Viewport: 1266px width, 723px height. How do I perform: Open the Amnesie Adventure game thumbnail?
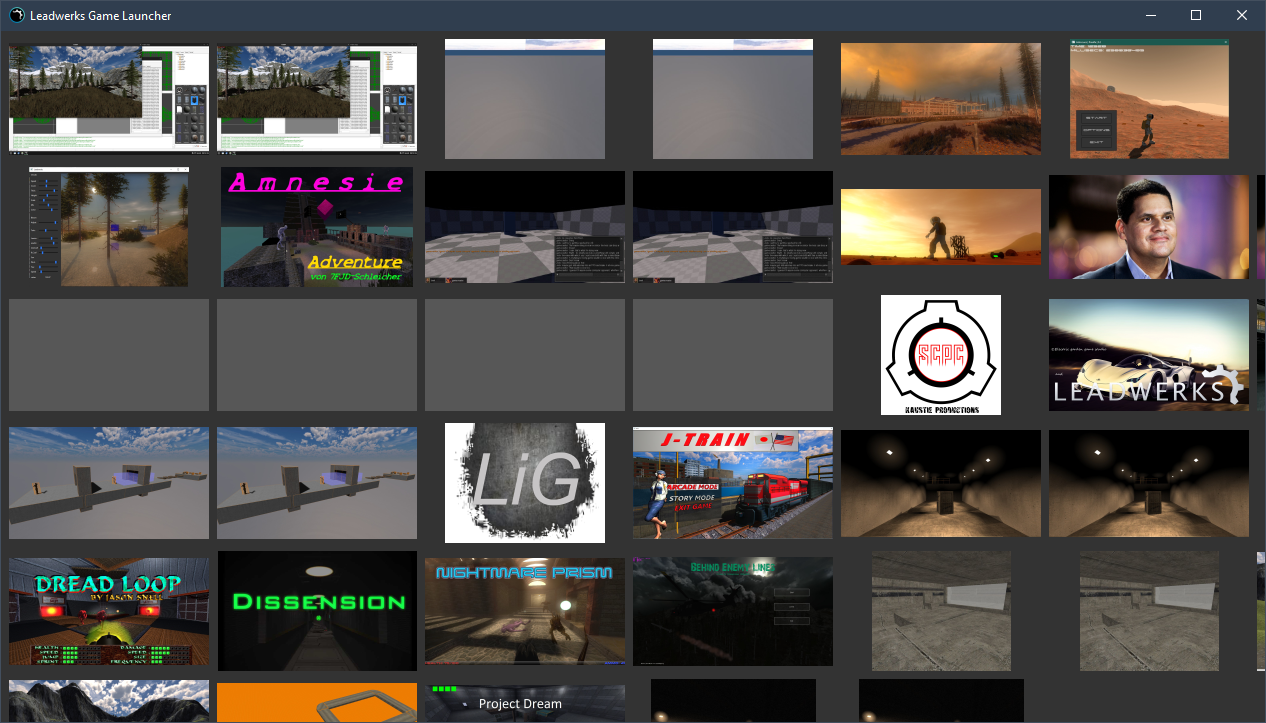tap(317, 227)
